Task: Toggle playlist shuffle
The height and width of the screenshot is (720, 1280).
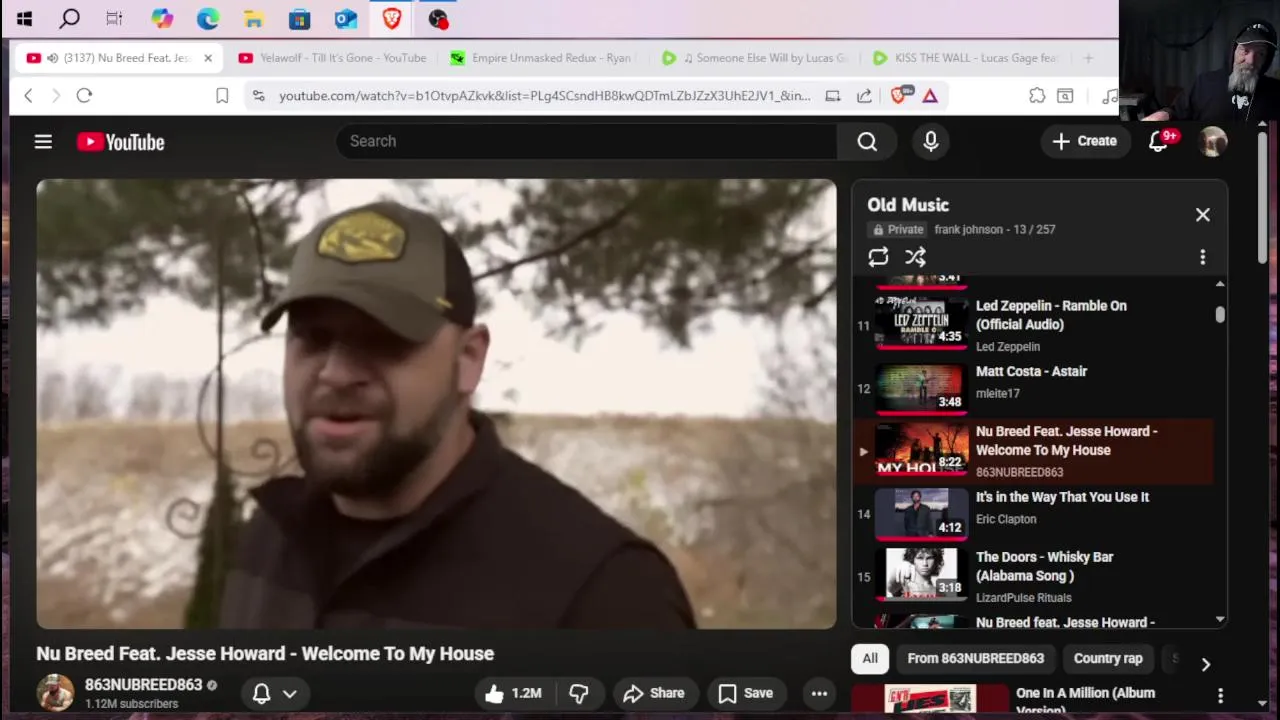Action: tap(915, 257)
